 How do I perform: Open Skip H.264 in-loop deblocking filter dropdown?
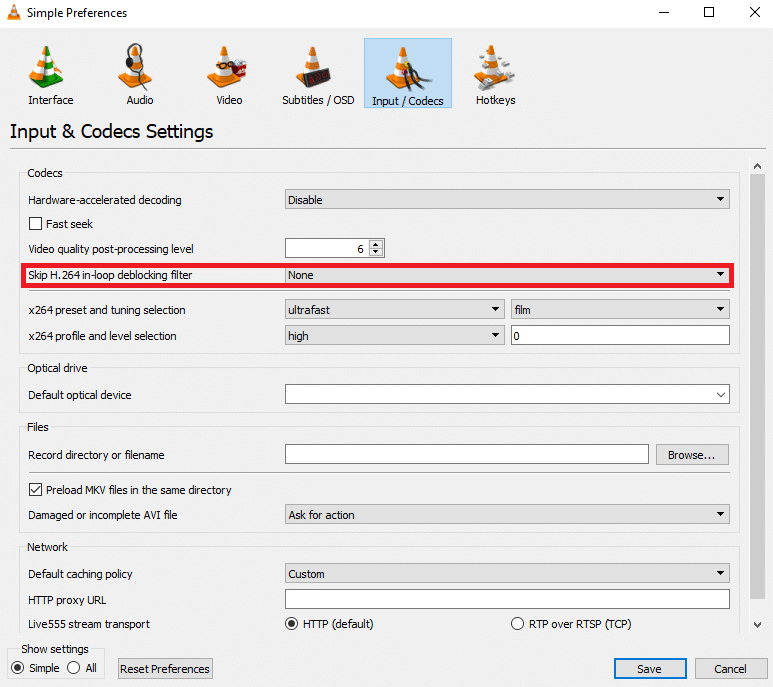pos(507,275)
